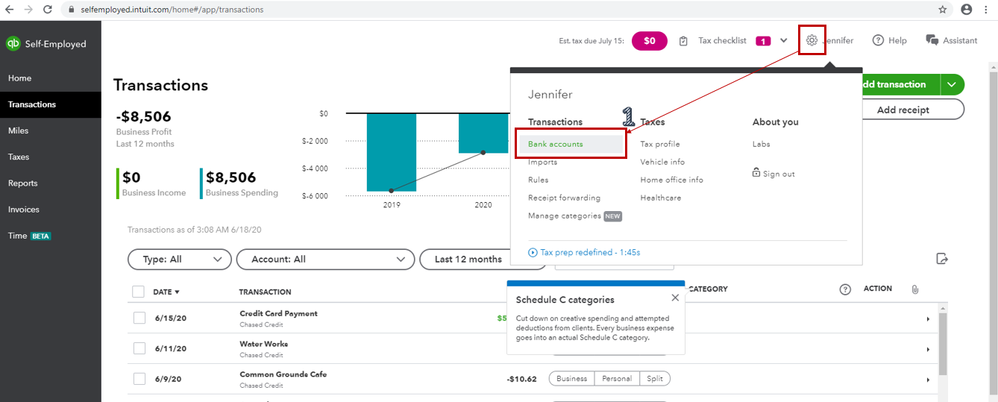Mark Common Grounds Cafe as Business
This screenshot has height=402, width=998.
coord(572,378)
